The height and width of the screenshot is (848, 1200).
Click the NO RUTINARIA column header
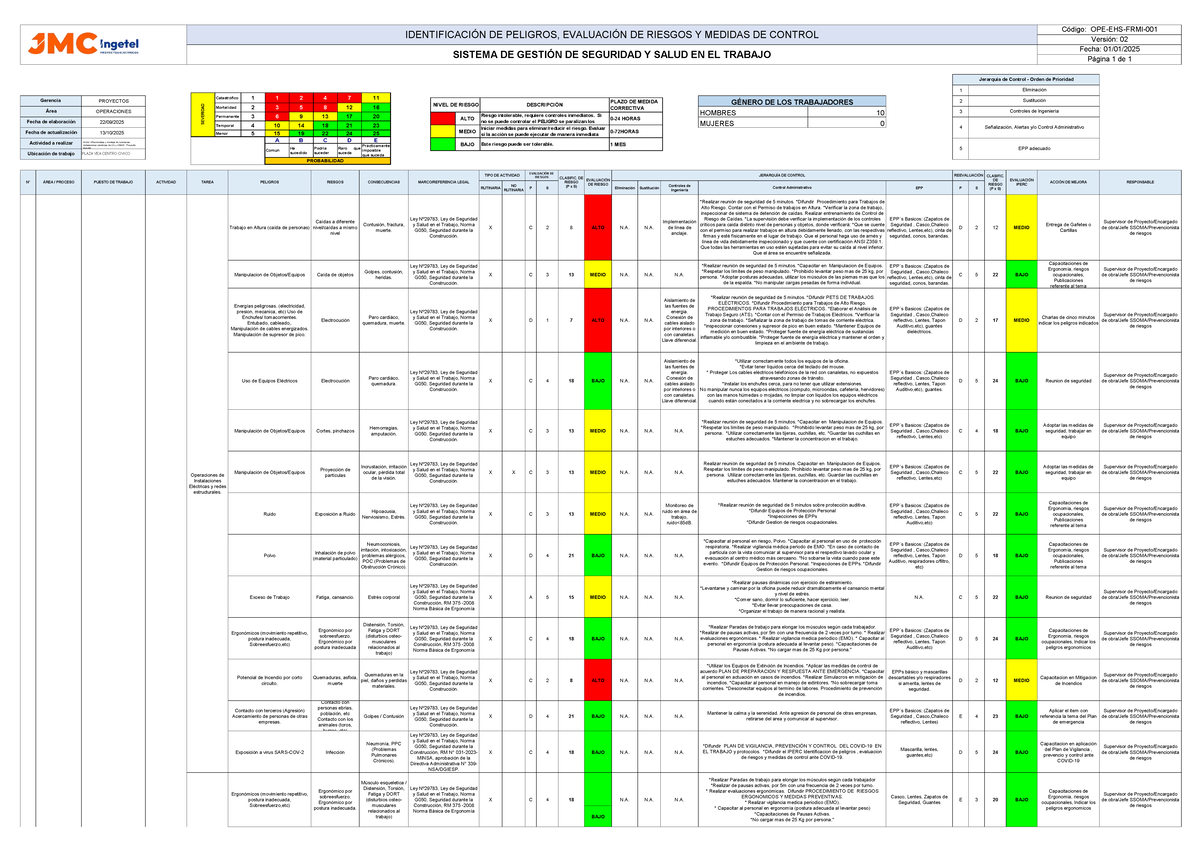click(x=512, y=188)
